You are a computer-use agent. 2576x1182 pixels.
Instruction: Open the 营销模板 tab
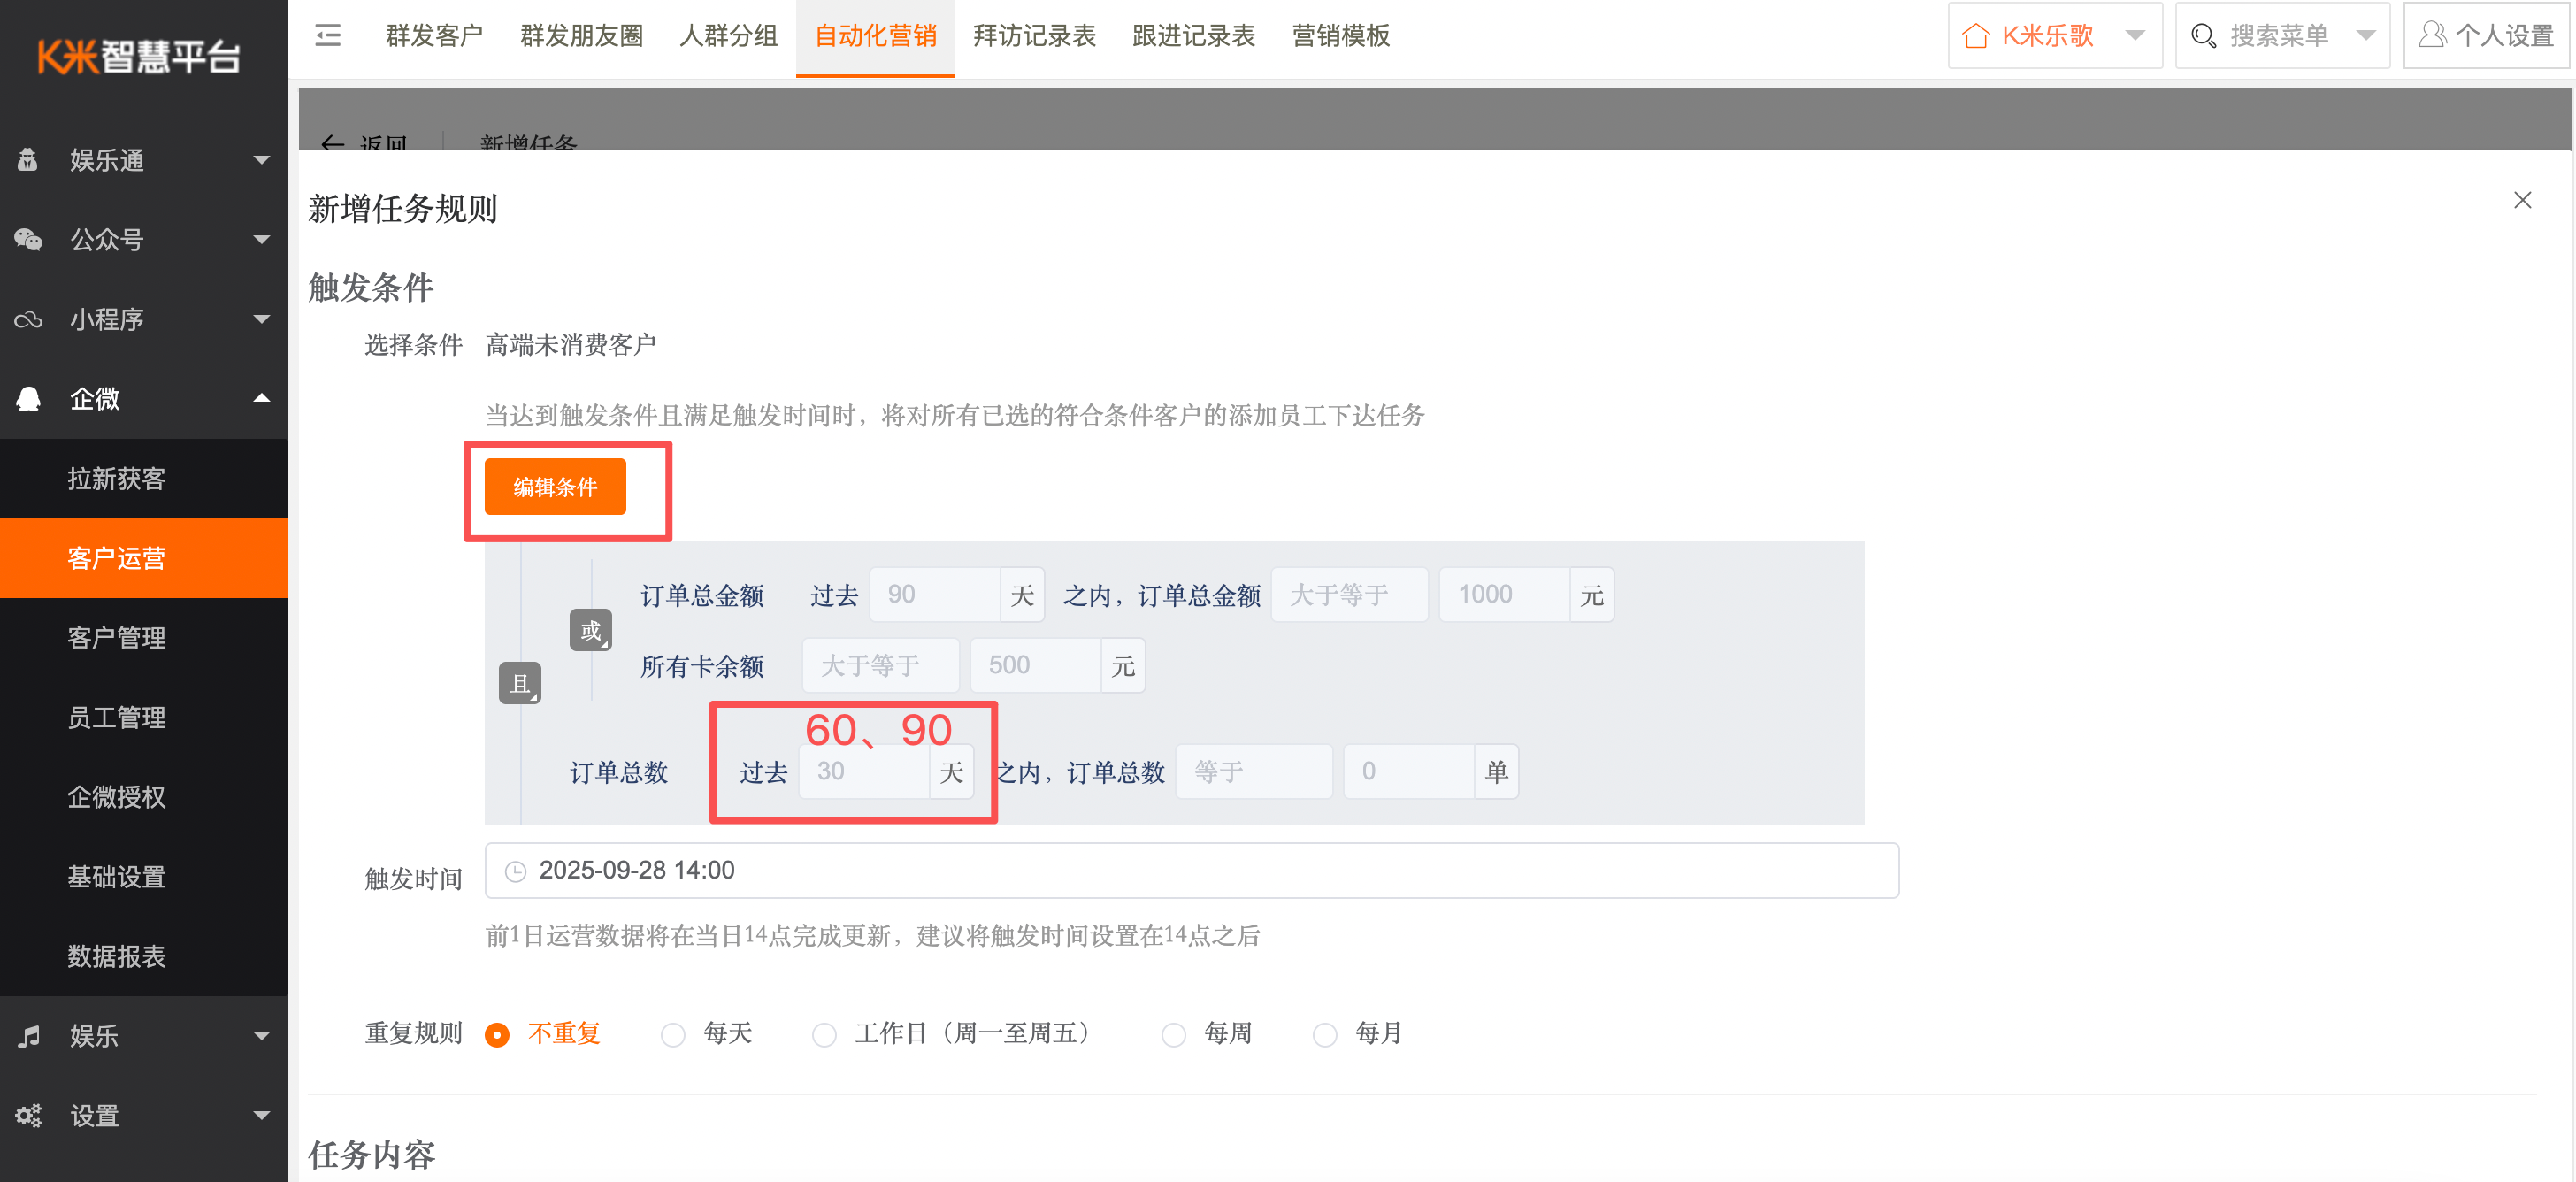click(x=1339, y=36)
